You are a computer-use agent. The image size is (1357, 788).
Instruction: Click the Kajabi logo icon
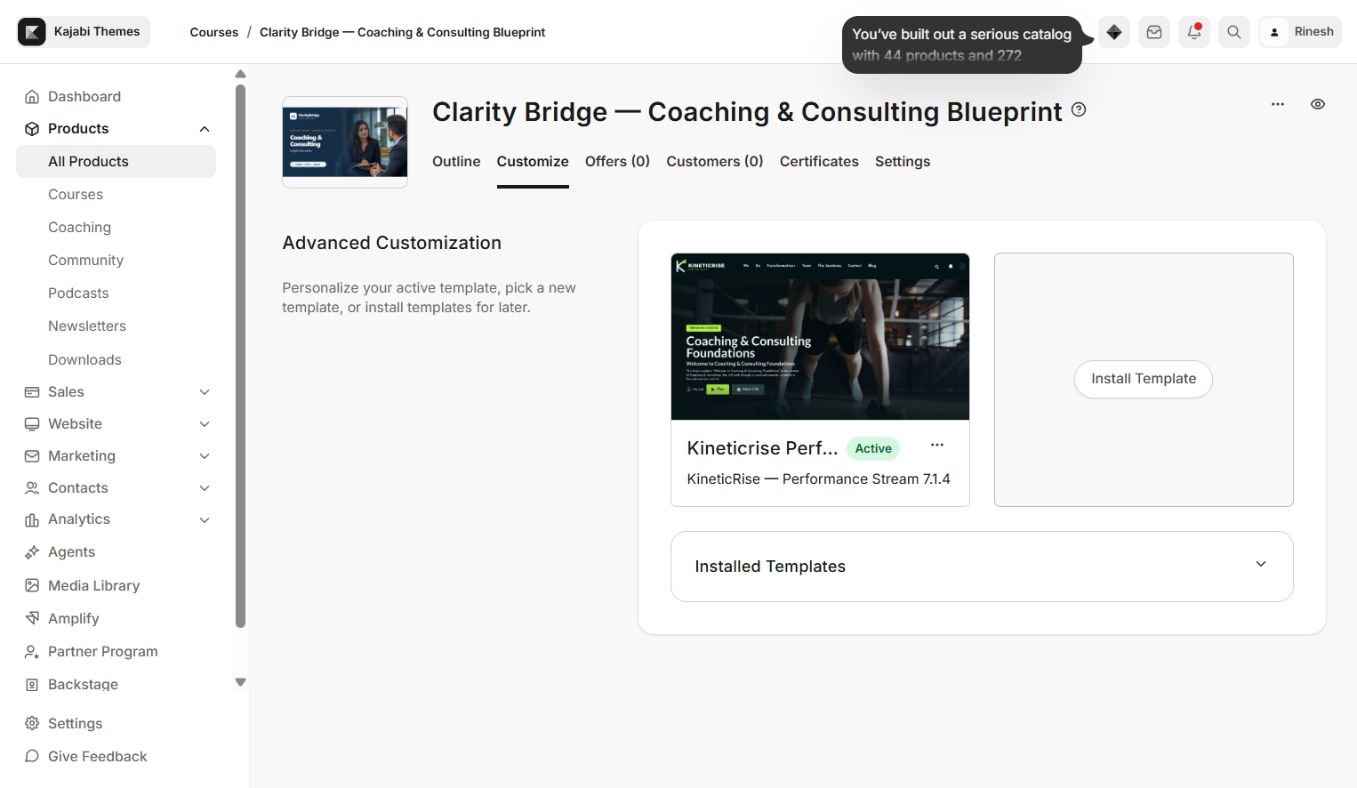[x=32, y=32]
